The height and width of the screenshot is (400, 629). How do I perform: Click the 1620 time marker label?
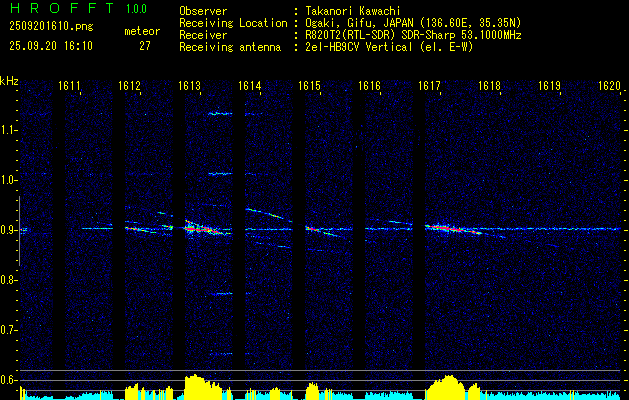(609, 85)
